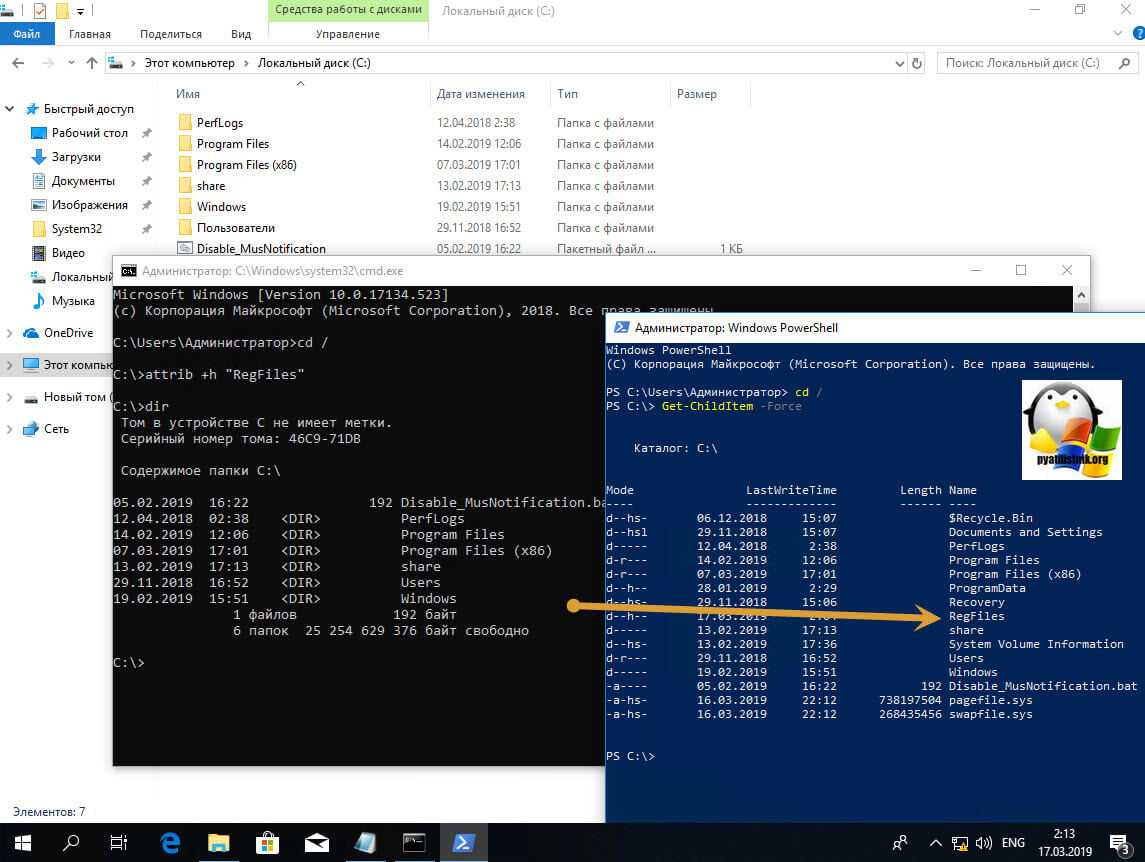
Task: Open the cmd.exe taskbar icon
Action: (414, 841)
